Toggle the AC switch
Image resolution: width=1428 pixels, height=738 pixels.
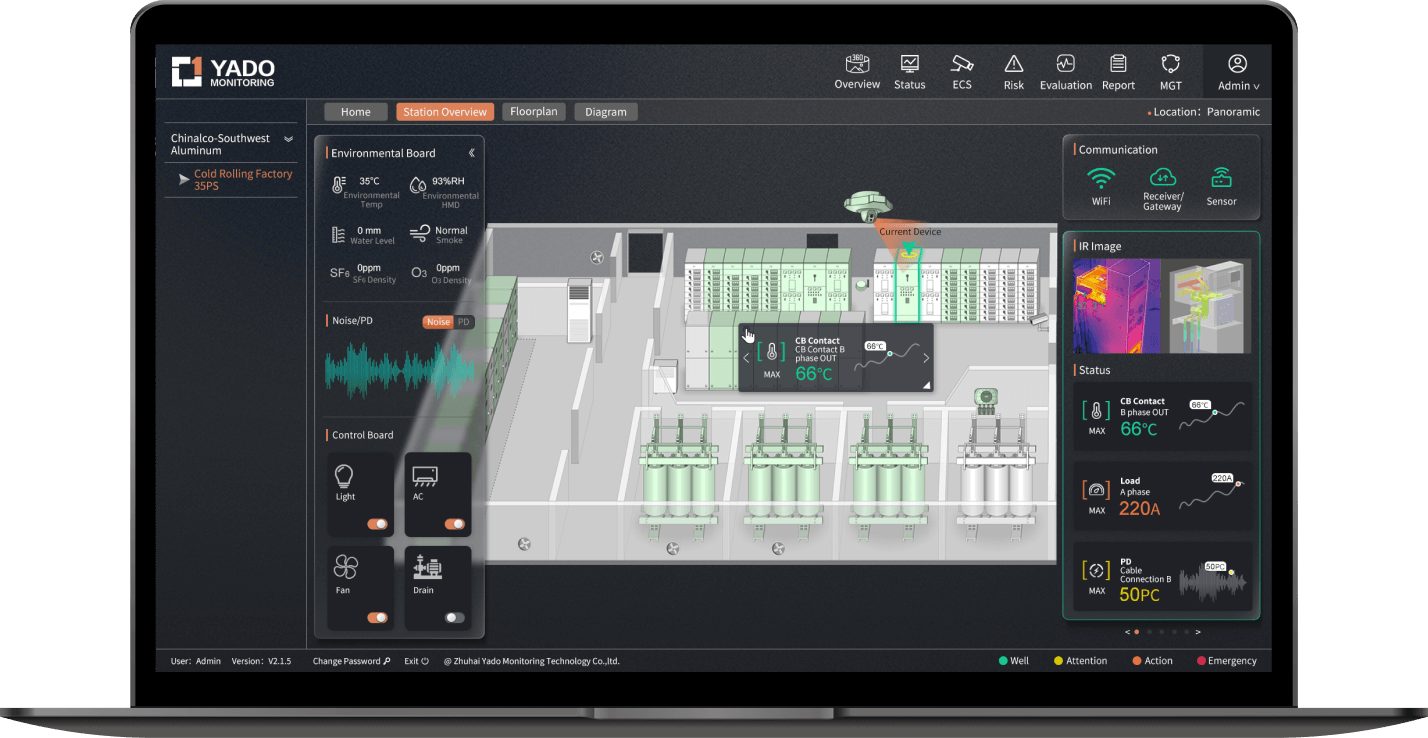coord(455,524)
